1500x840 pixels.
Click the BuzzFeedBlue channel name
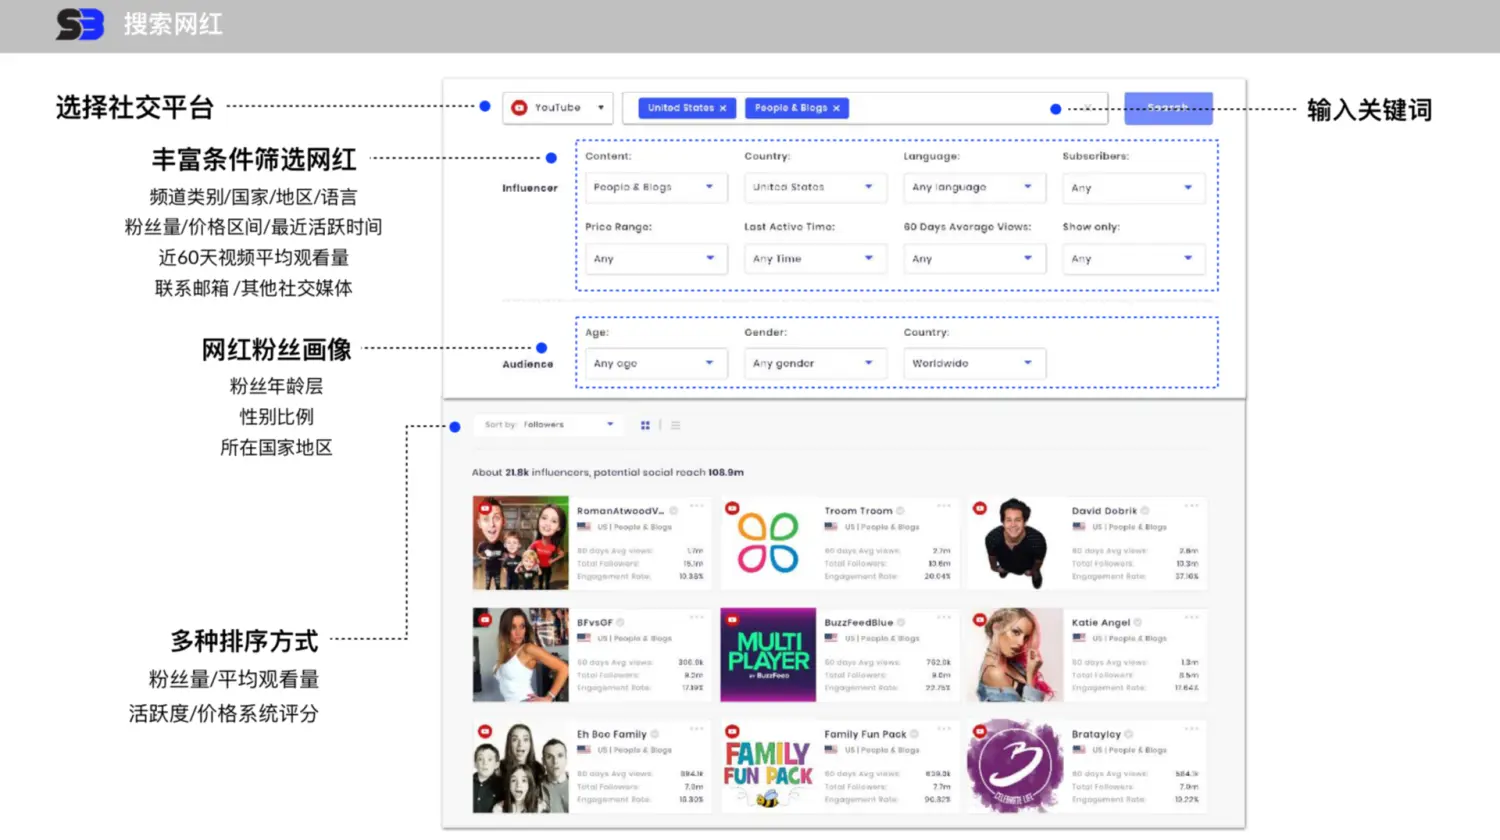tap(859, 623)
